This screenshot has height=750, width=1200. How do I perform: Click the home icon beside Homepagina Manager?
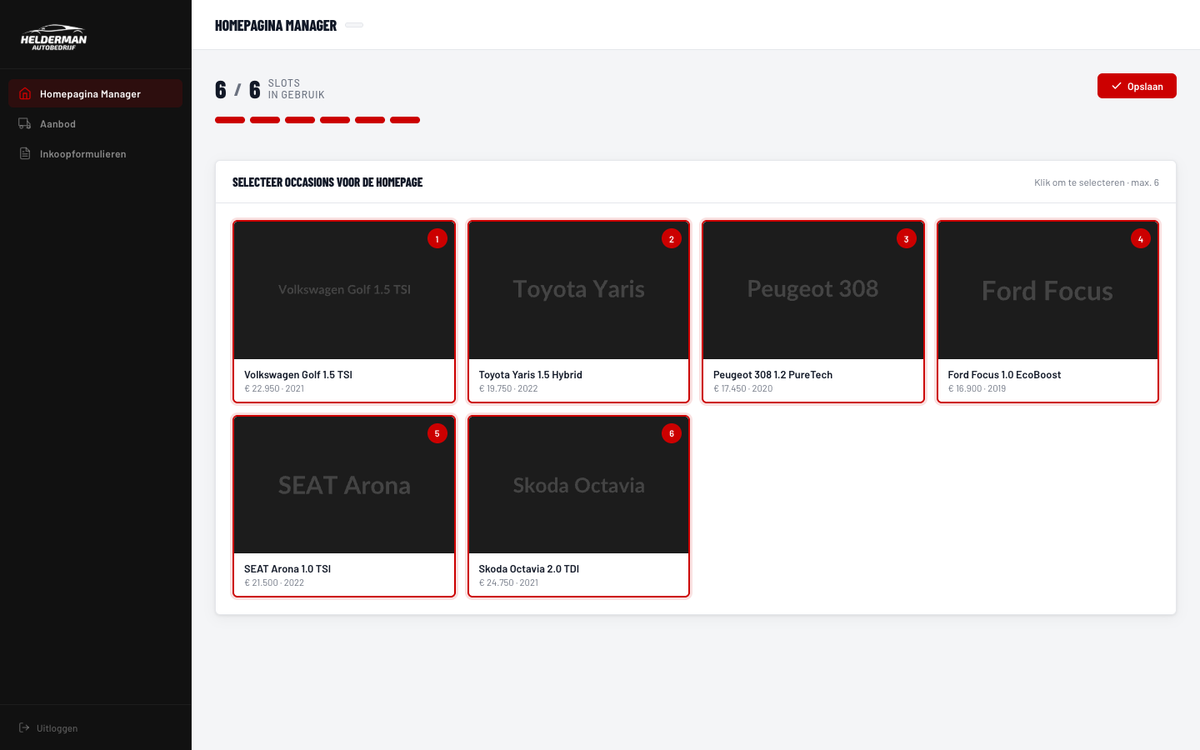point(24,94)
